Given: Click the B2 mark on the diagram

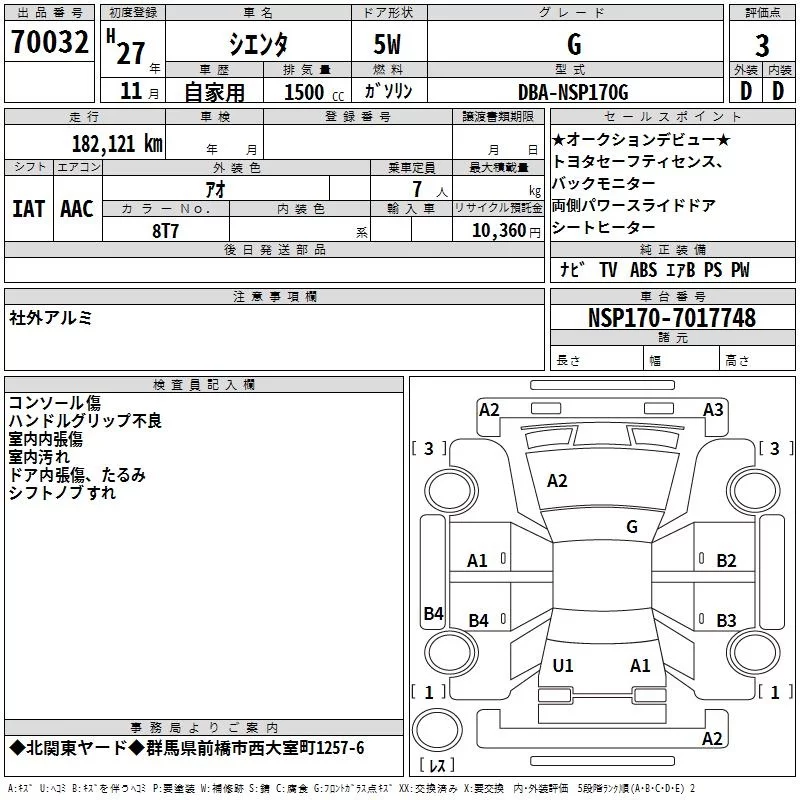Looking at the screenshot, I should [x=727, y=561].
